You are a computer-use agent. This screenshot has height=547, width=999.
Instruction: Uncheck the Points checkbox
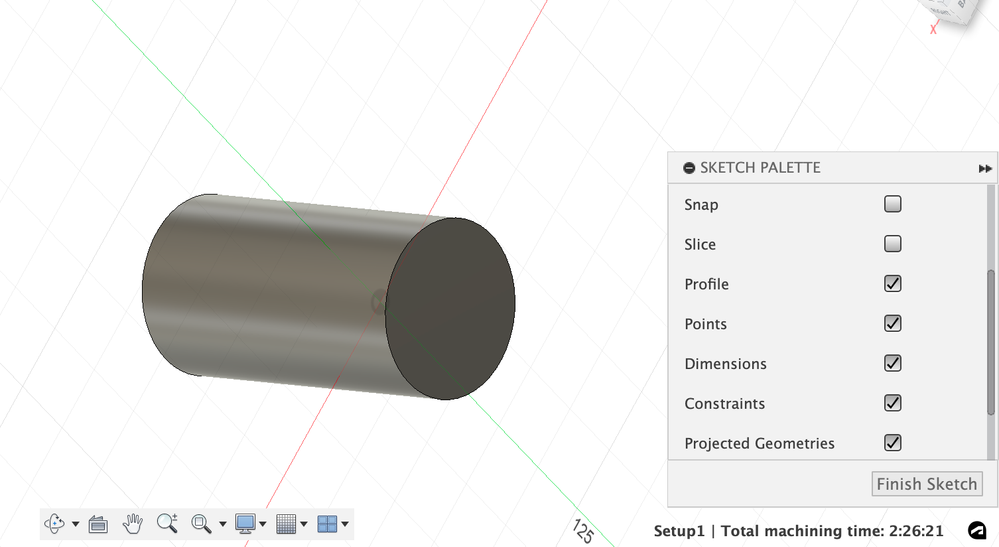[x=893, y=323]
